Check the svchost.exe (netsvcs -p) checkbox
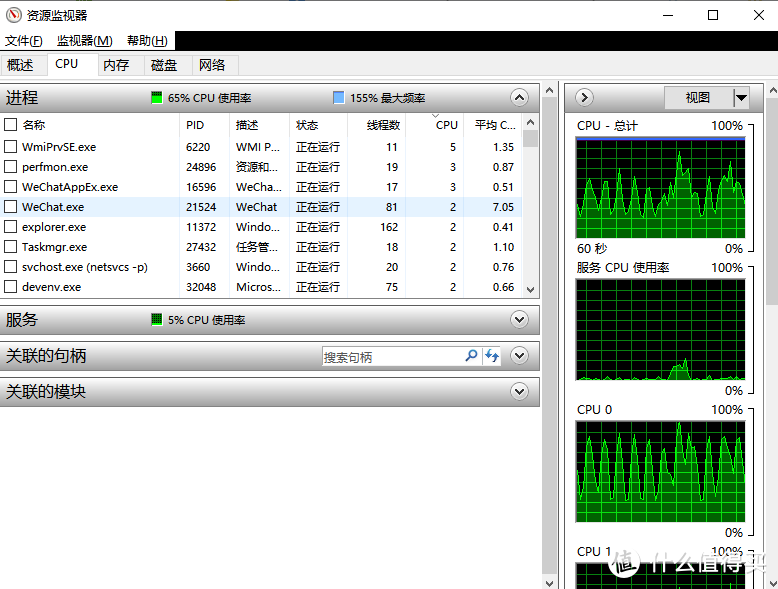This screenshot has height=589, width=778. click(10, 266)
